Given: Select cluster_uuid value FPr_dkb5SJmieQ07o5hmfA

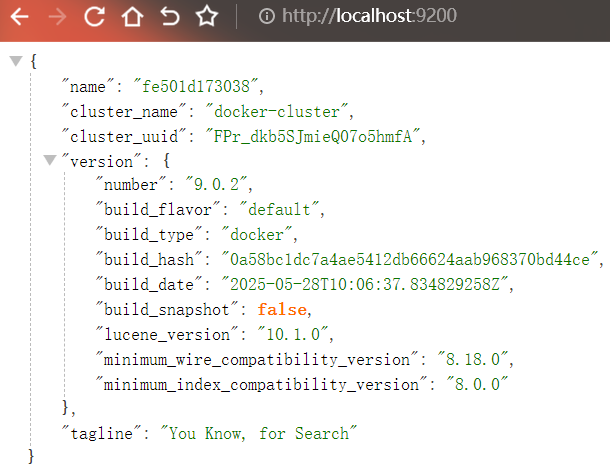Looking at the screenshot, I should tap(313, 137).
